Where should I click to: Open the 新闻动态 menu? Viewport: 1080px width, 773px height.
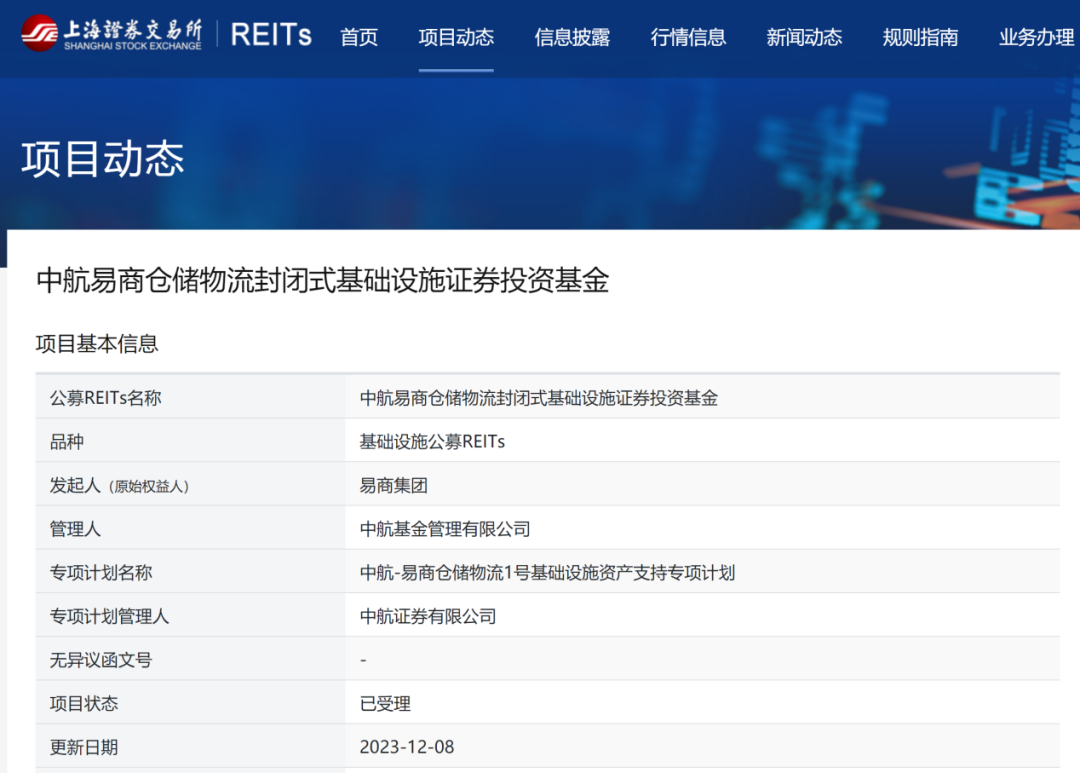click(804, 37)
